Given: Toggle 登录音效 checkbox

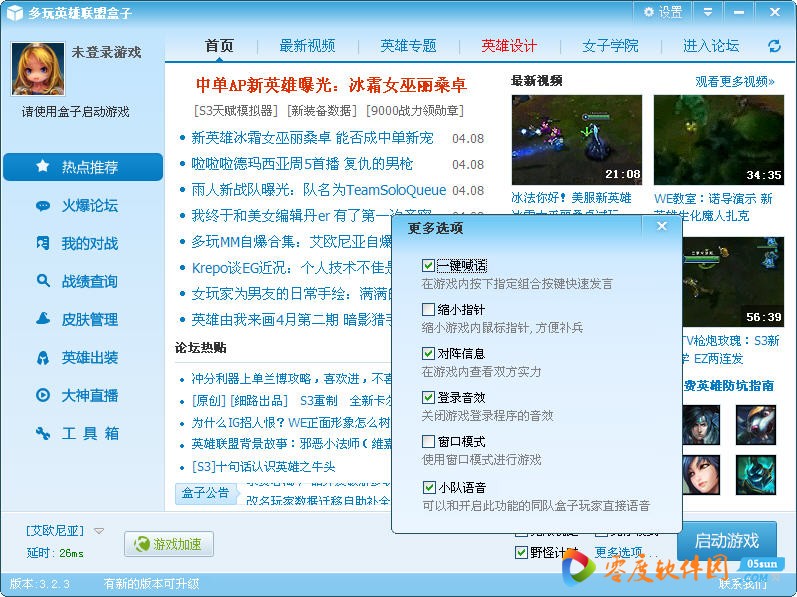Looking at the screenshot, I should [x=428, y=397].
